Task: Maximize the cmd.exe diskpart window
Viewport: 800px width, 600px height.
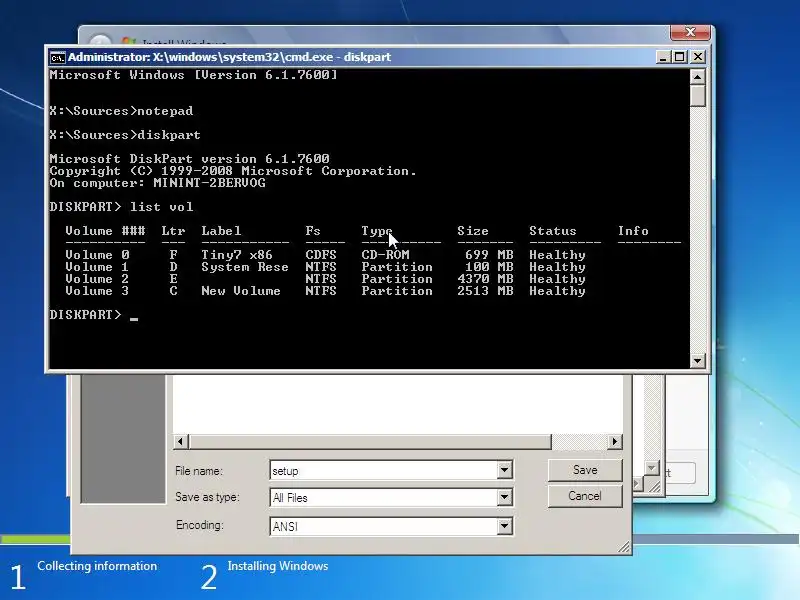Action: click(680, 57)
